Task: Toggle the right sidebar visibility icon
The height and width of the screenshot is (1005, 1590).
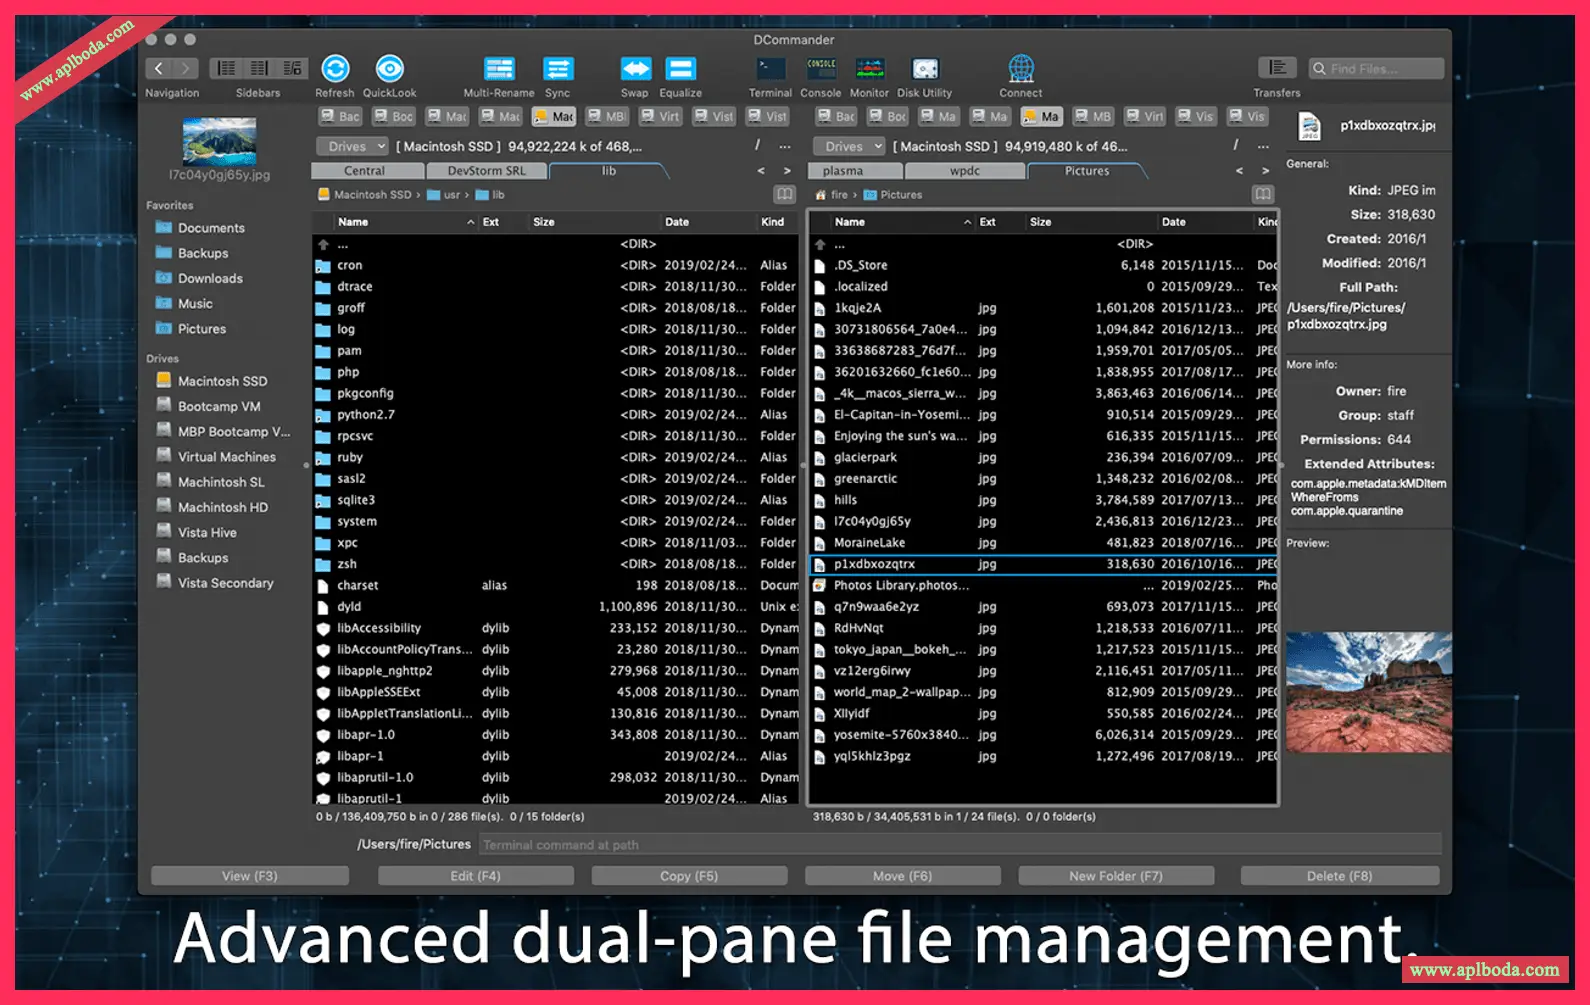Action: click(x=291, y=68)
